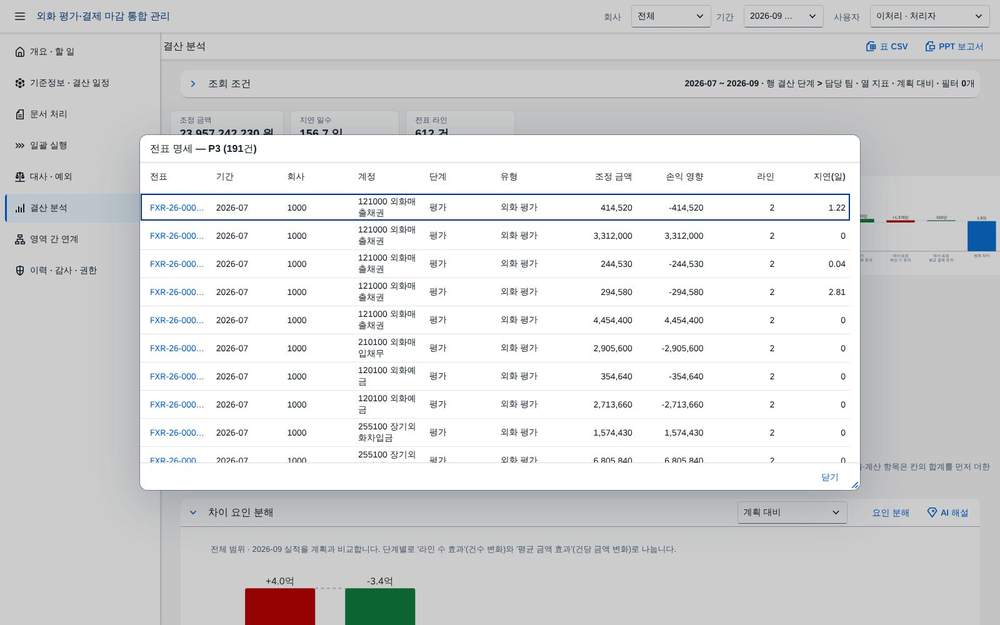Click the 1.22 delay value cell
1000x625 pixels.
click(x=837, y=208)
